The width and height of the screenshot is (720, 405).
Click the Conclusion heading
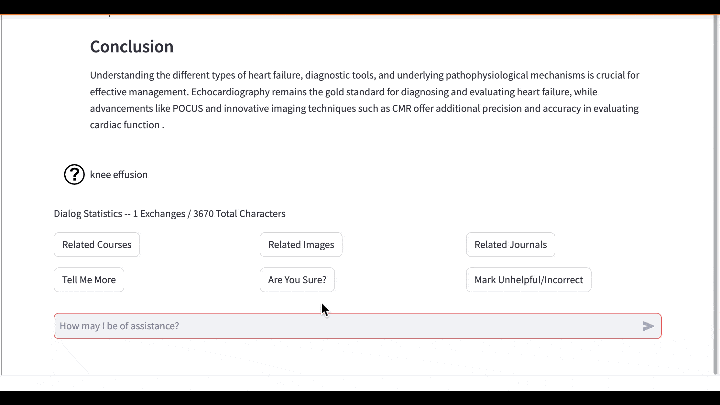tap(131, 47)
